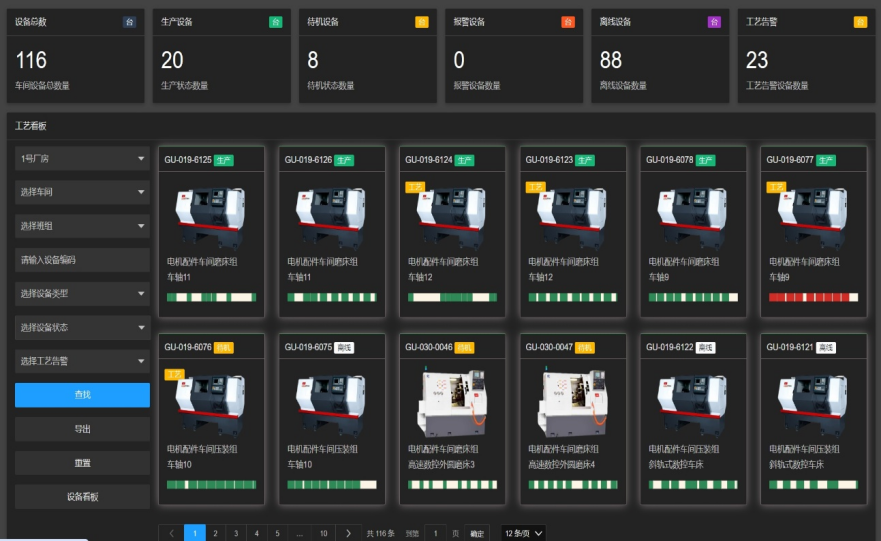Click the red badge on 报警设备 card
Screen dimensions: 881x541
tap(567, 21)
